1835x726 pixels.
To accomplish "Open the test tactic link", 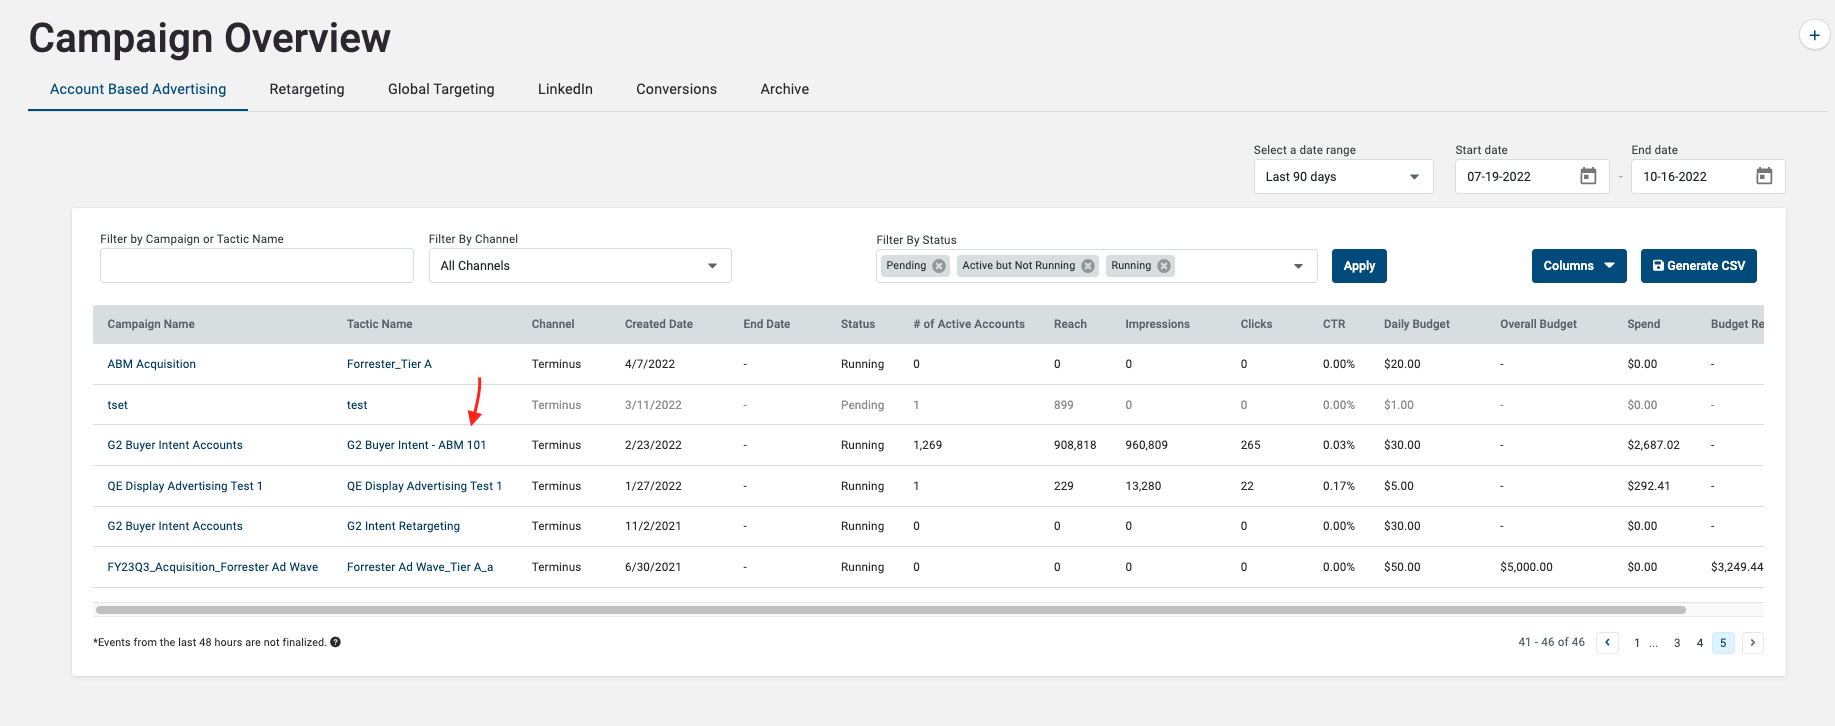I will tap(357, 405).
